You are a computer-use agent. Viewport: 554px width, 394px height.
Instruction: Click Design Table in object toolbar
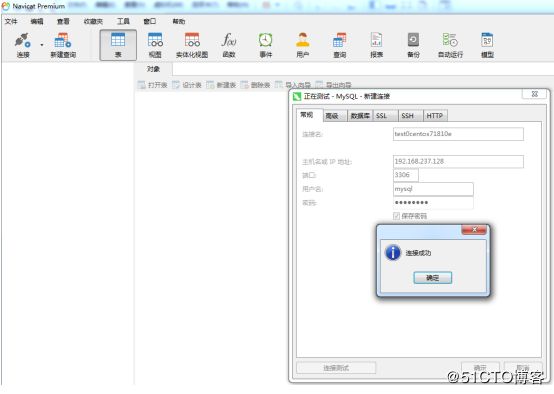pos(187,85)
